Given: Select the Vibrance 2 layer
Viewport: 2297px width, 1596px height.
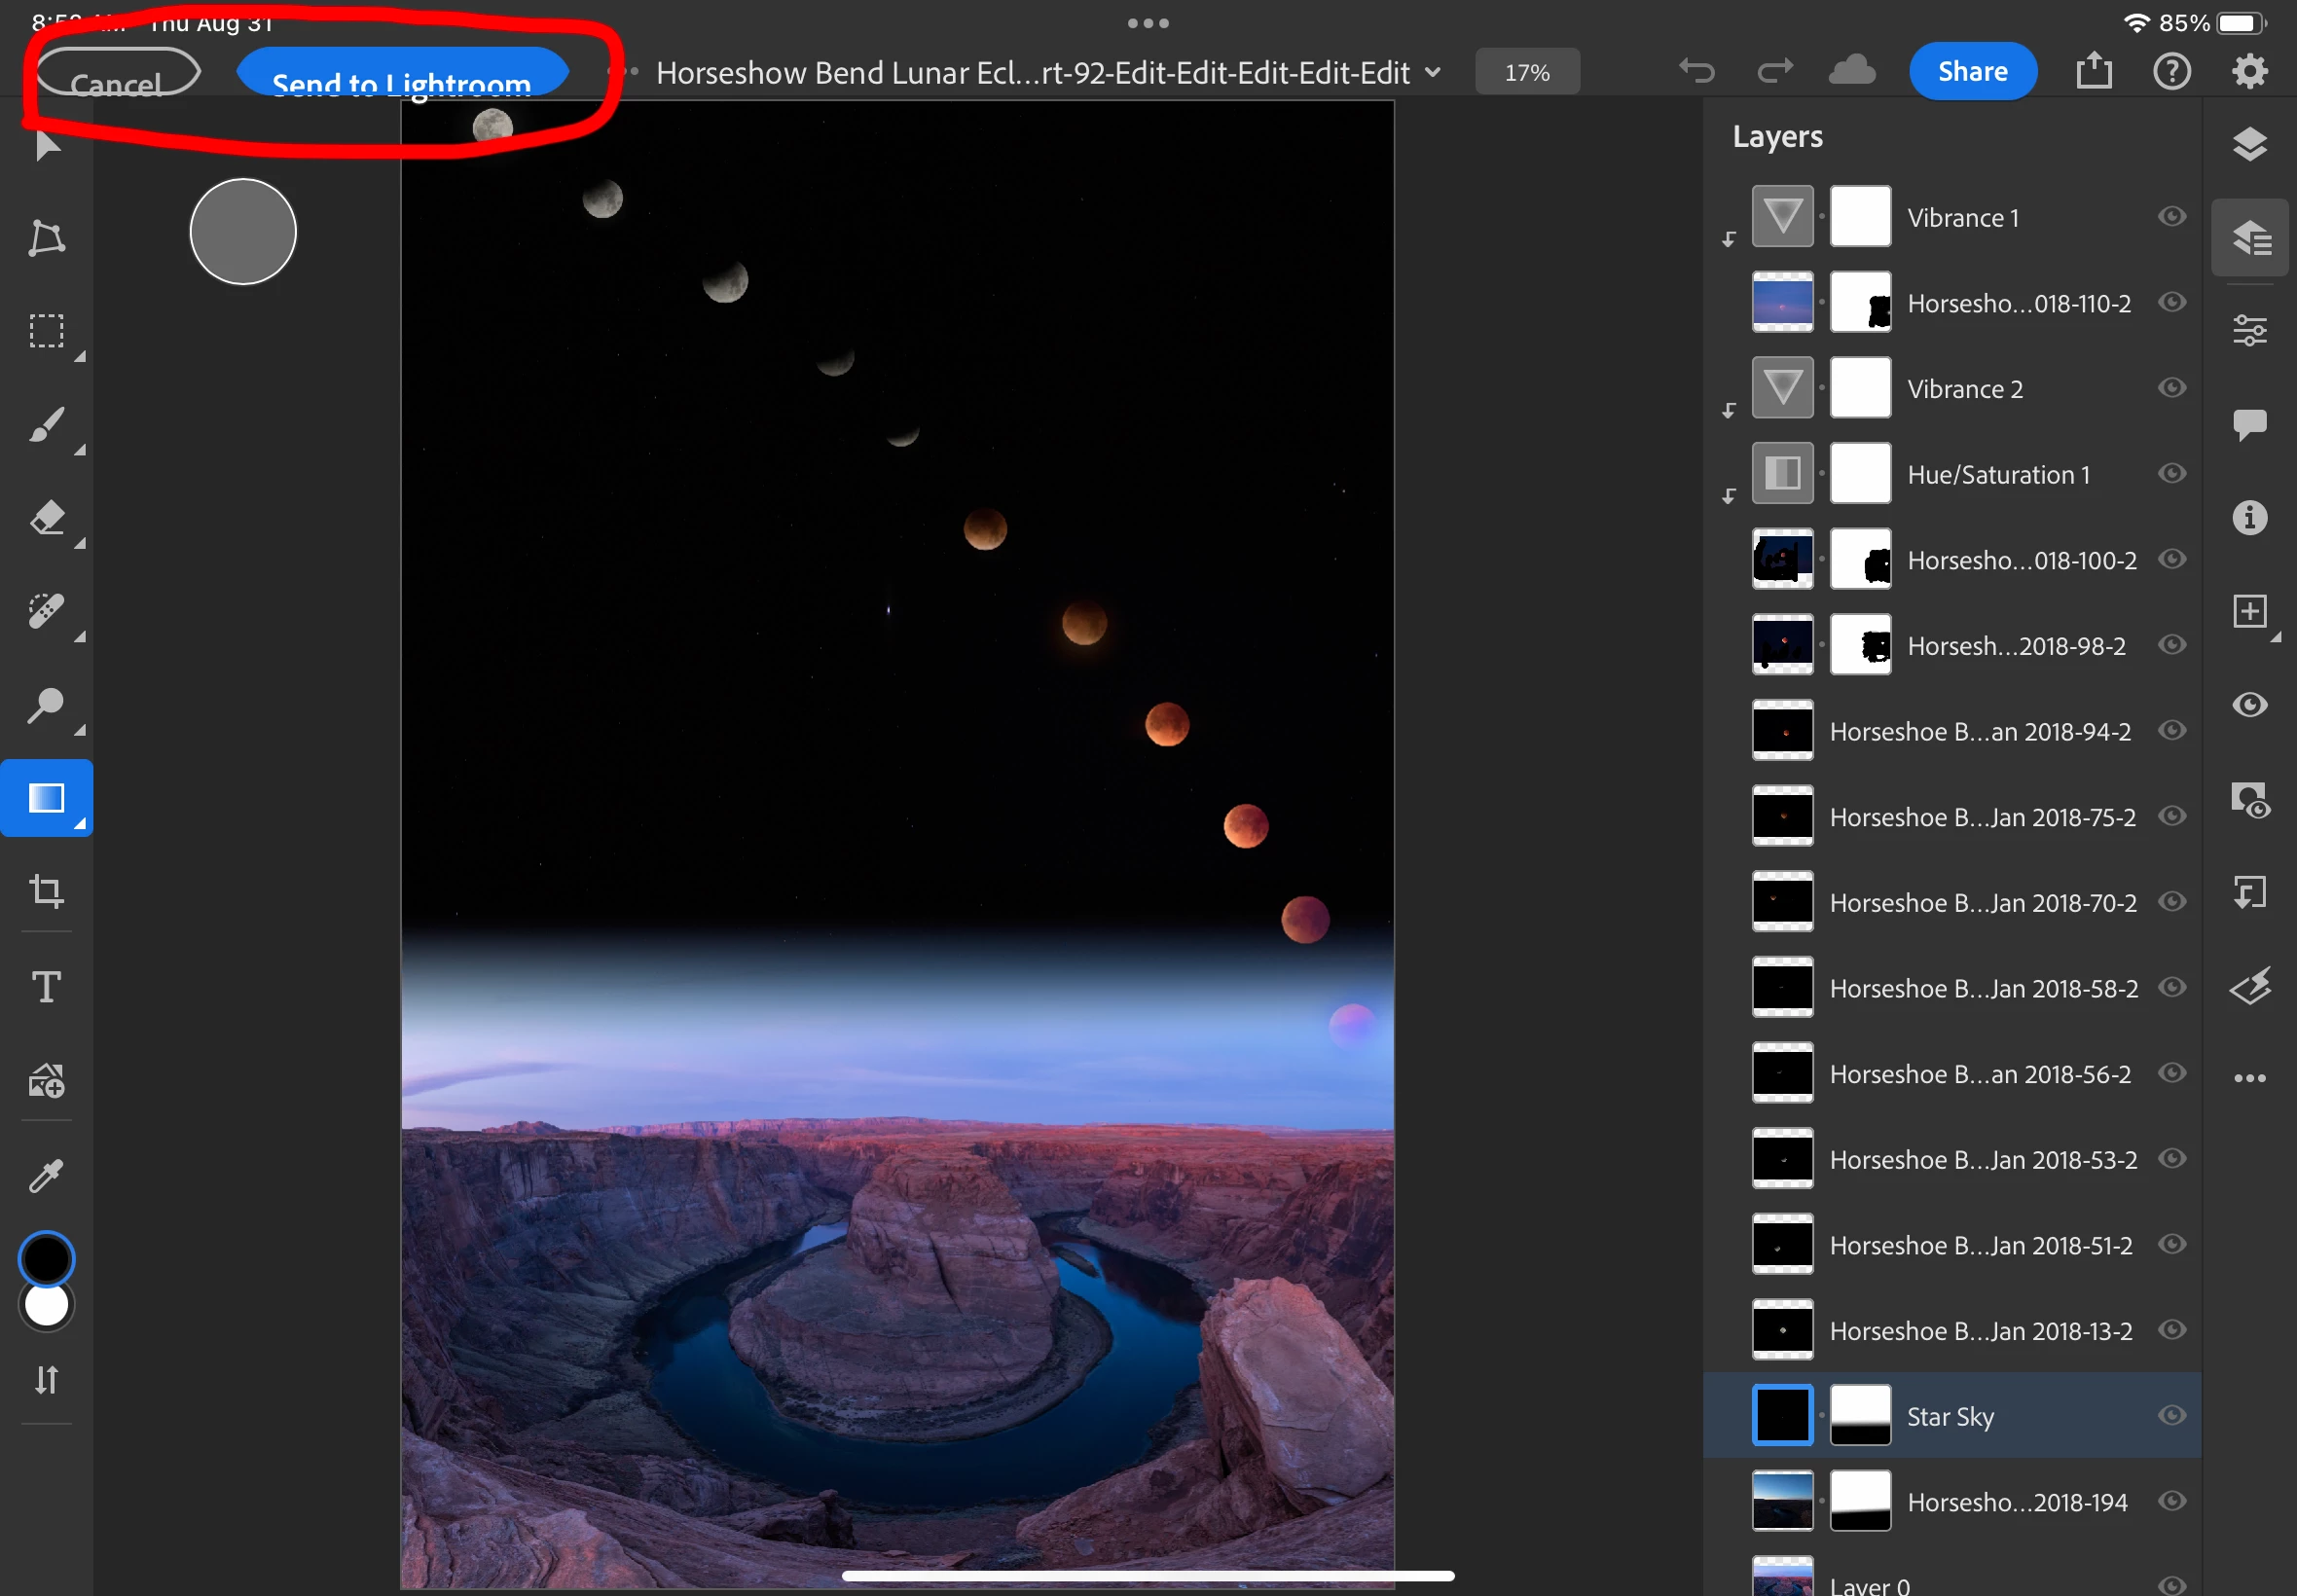Looking at the screenshot, I should (x=1964, y=389).
